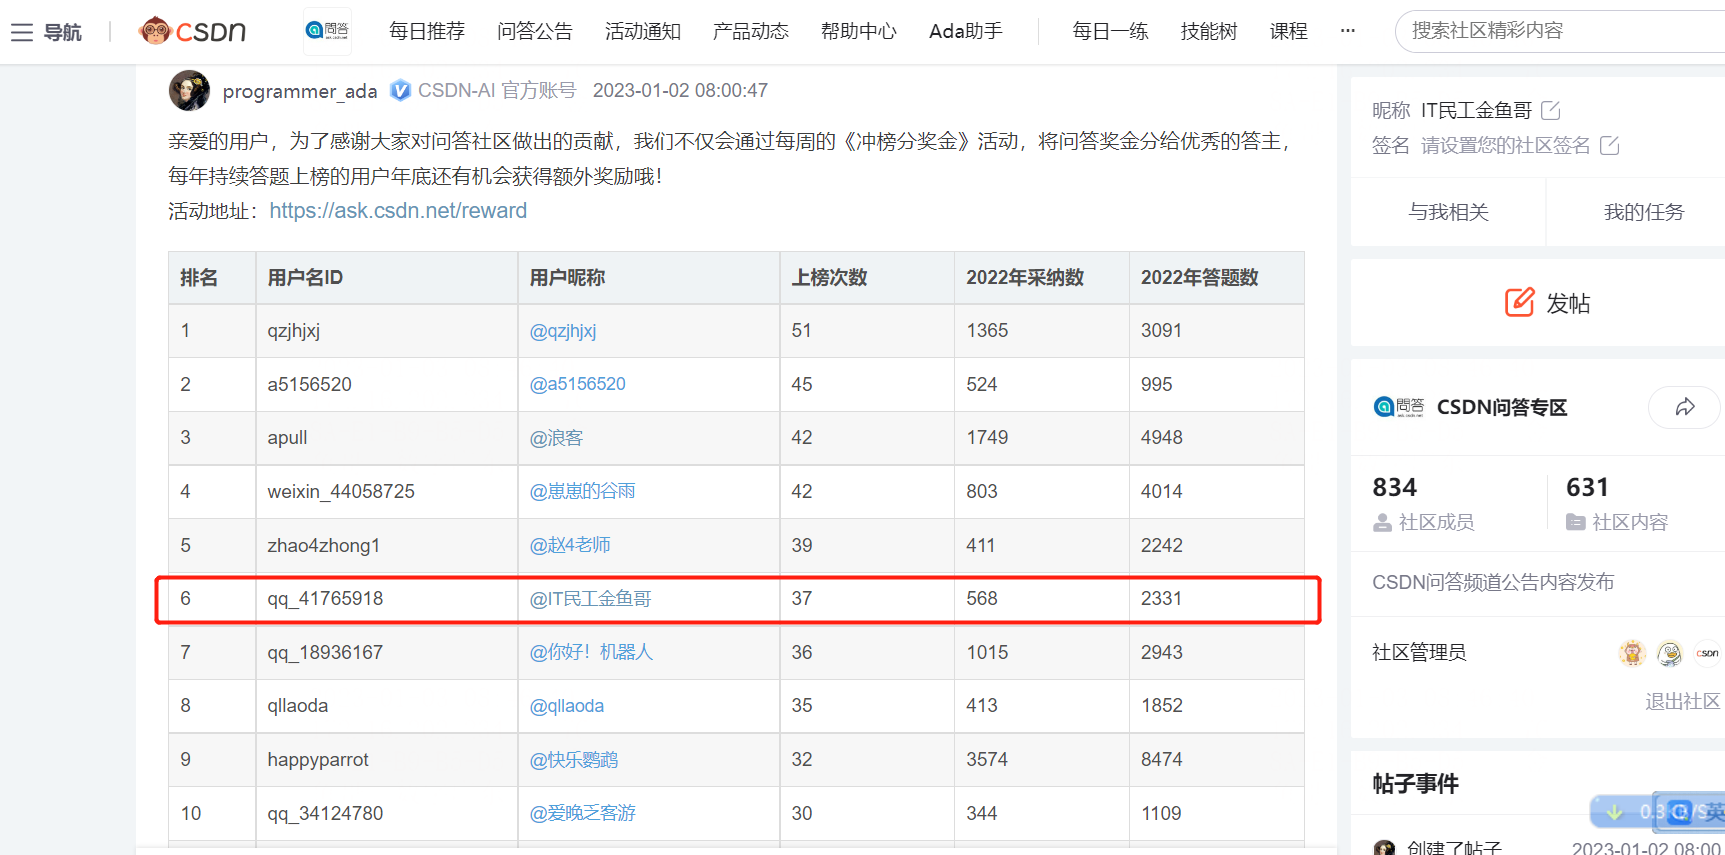The image size is (1725, 855).
Task: Click programmer_ada's avatar picture
Action: tap(189, 90)
